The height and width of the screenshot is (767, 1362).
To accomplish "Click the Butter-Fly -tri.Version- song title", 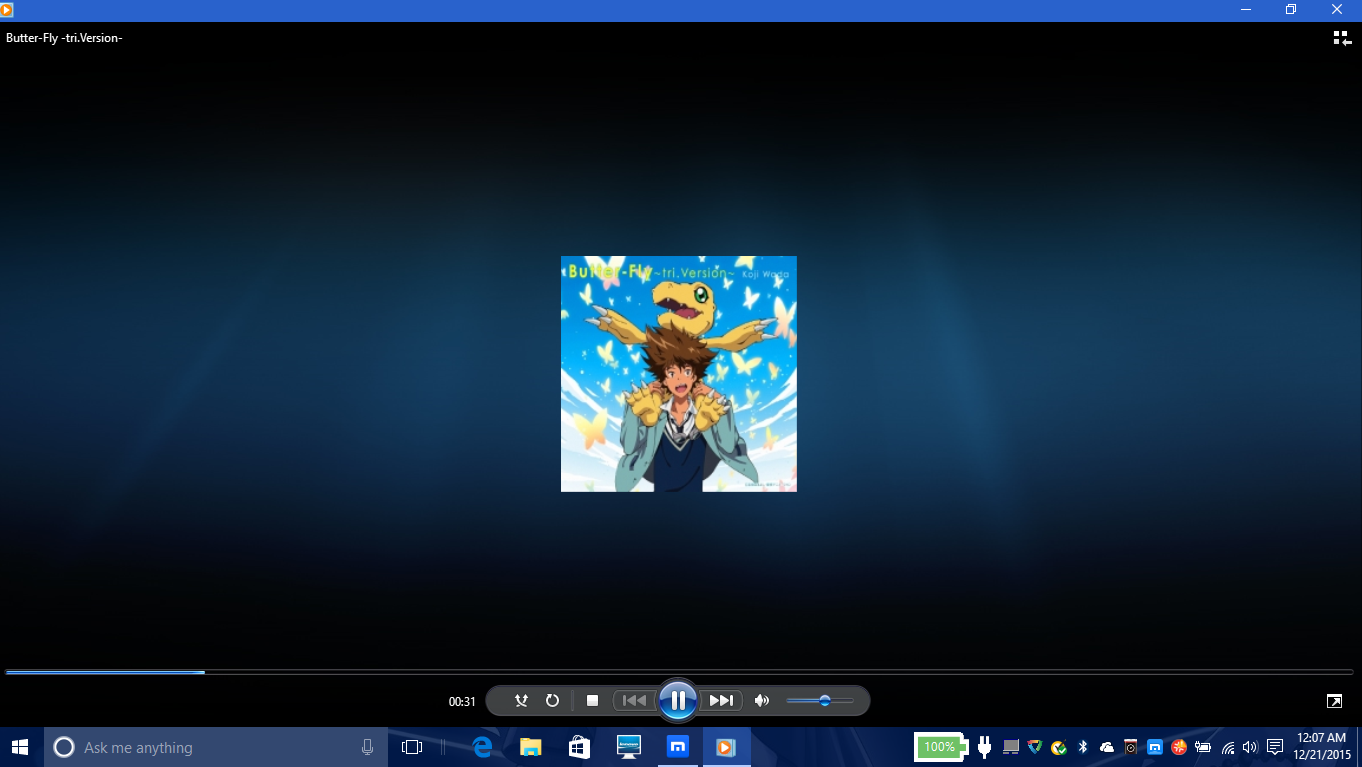I will 64,38.
